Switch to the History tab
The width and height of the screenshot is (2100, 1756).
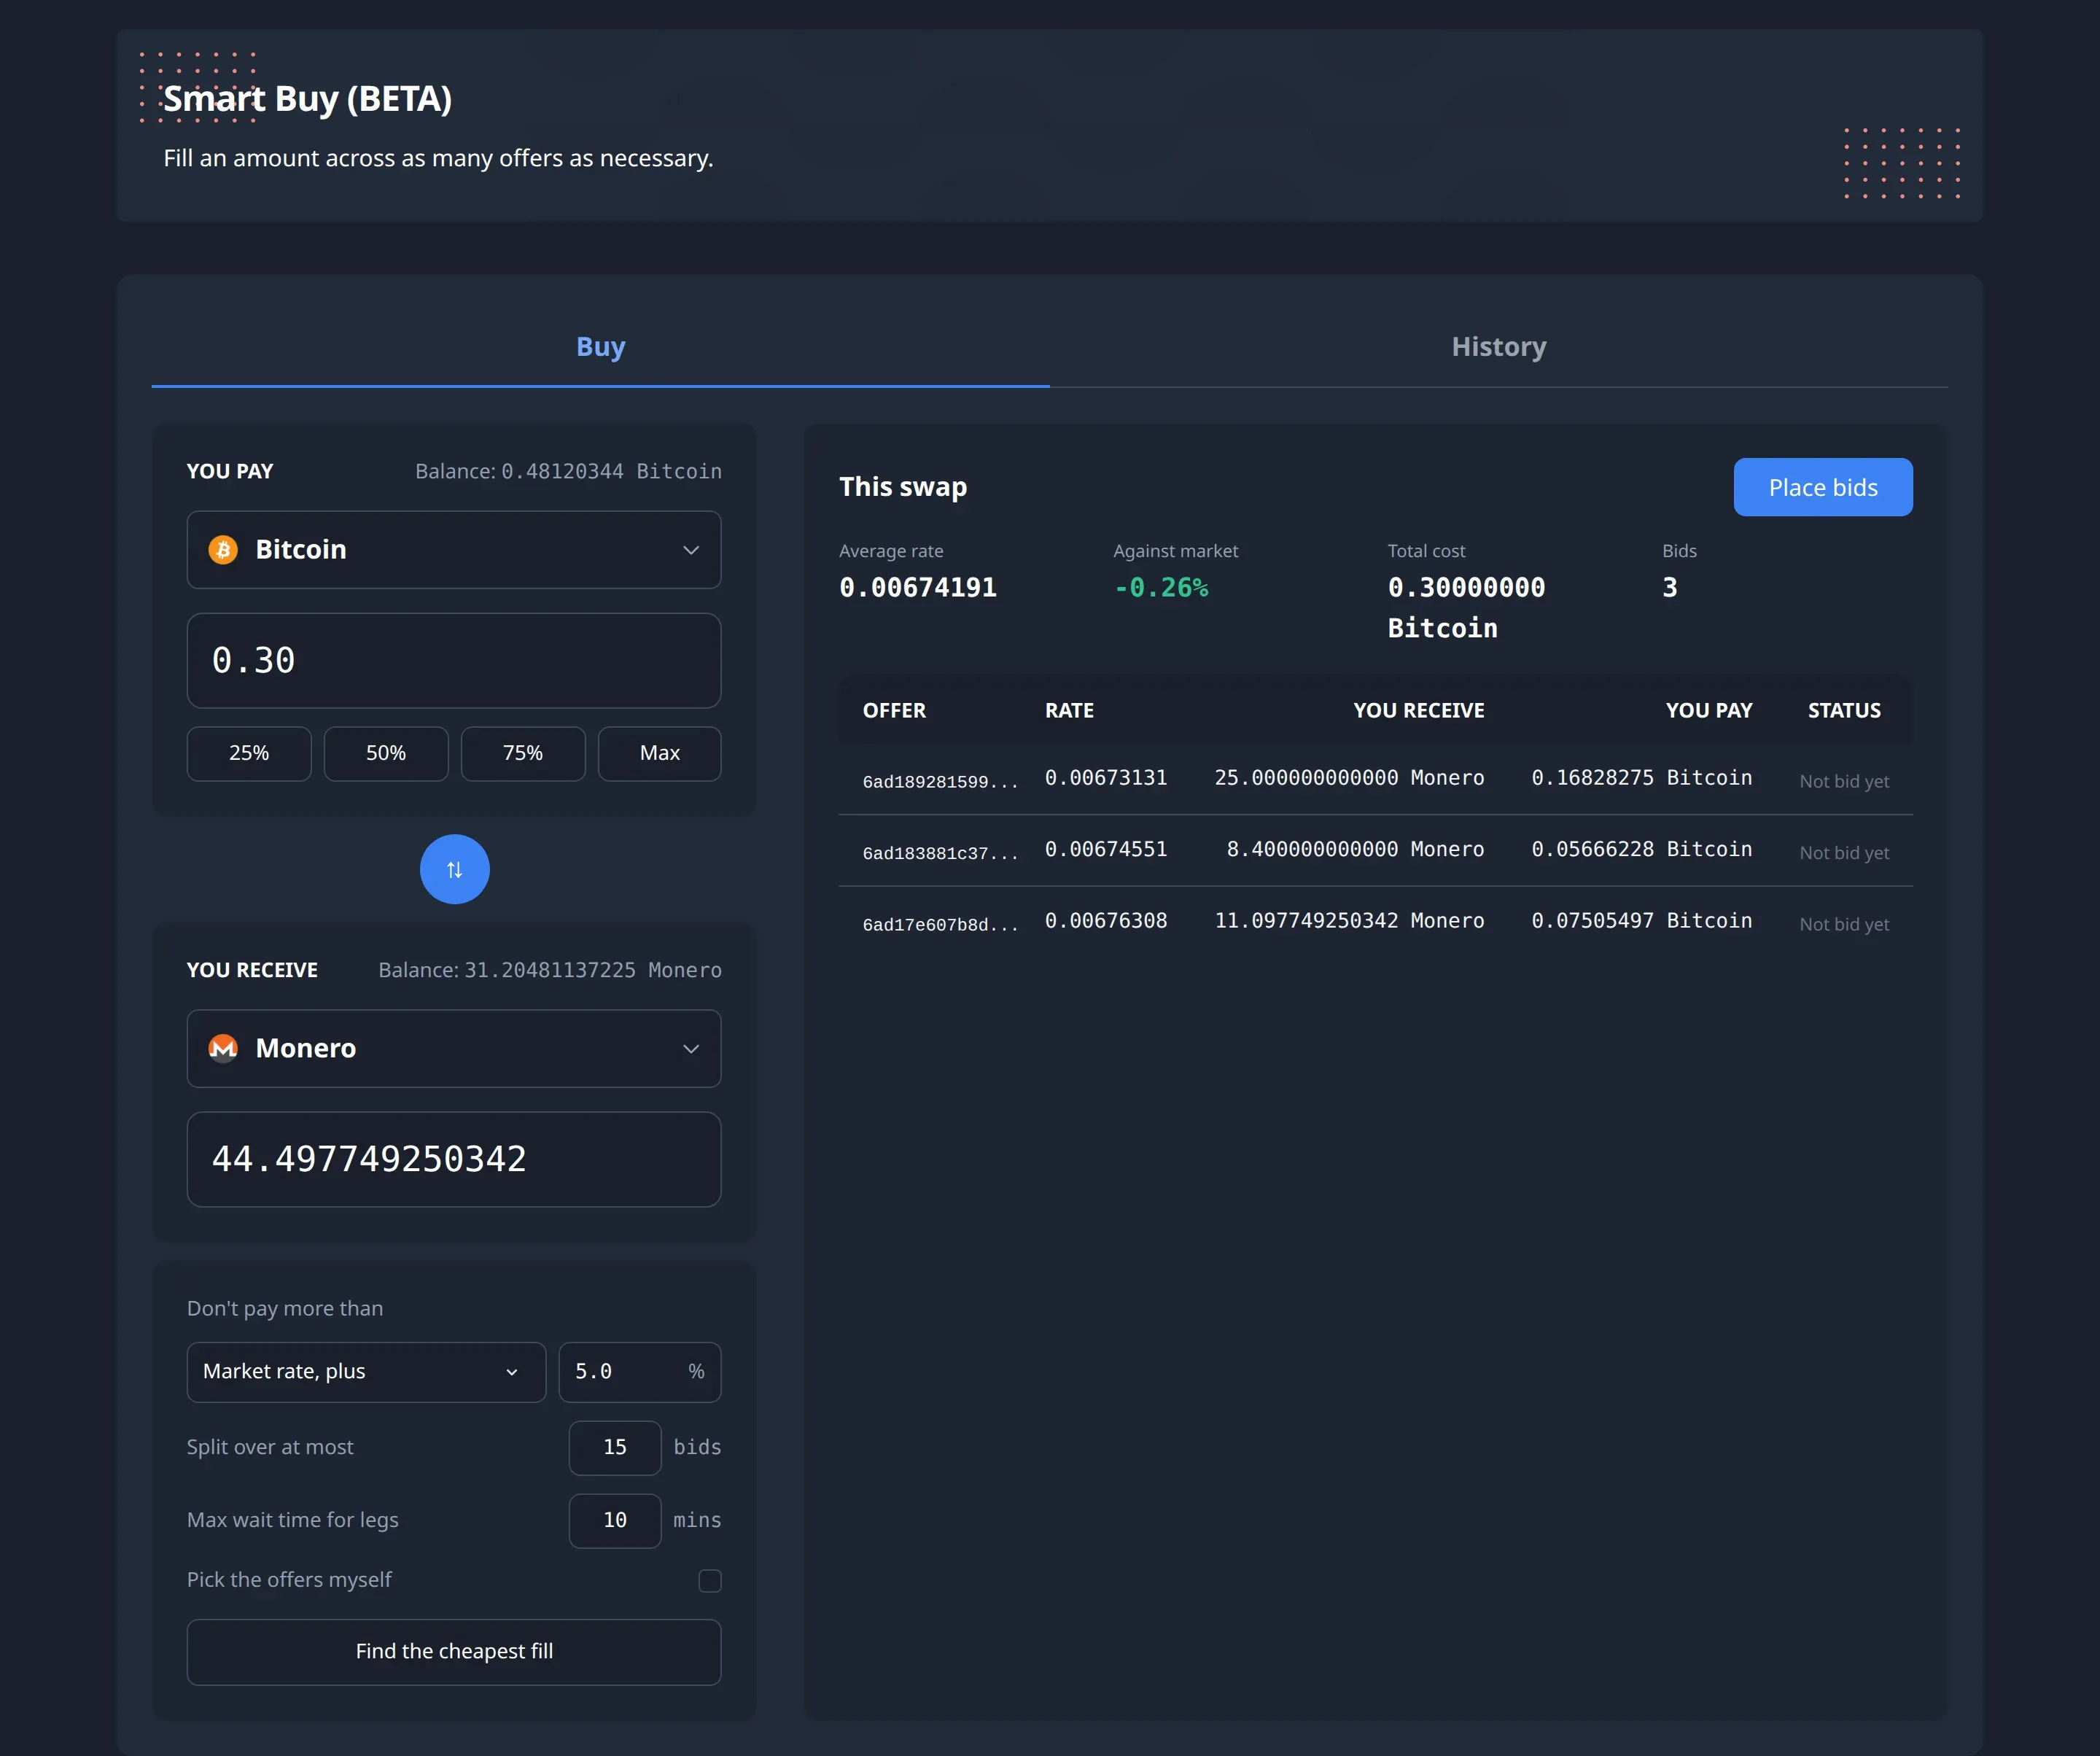(x=1499, y=346)
